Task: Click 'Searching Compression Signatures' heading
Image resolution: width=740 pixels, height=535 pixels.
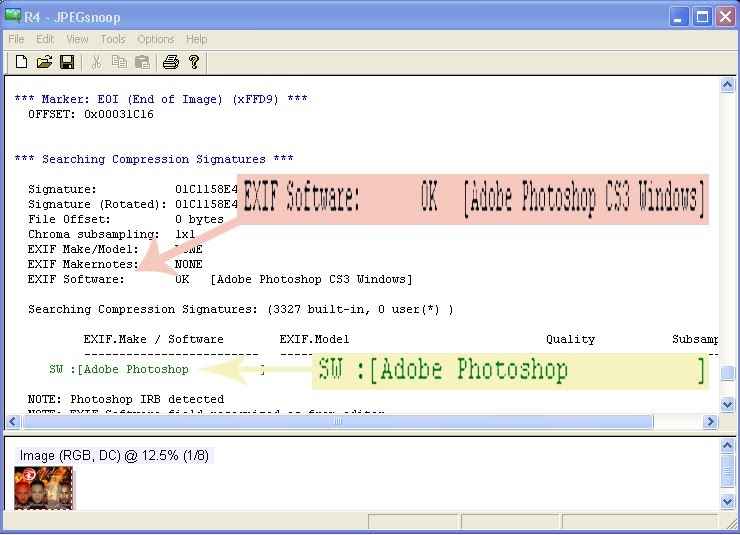Action: (x=154, y=159)
